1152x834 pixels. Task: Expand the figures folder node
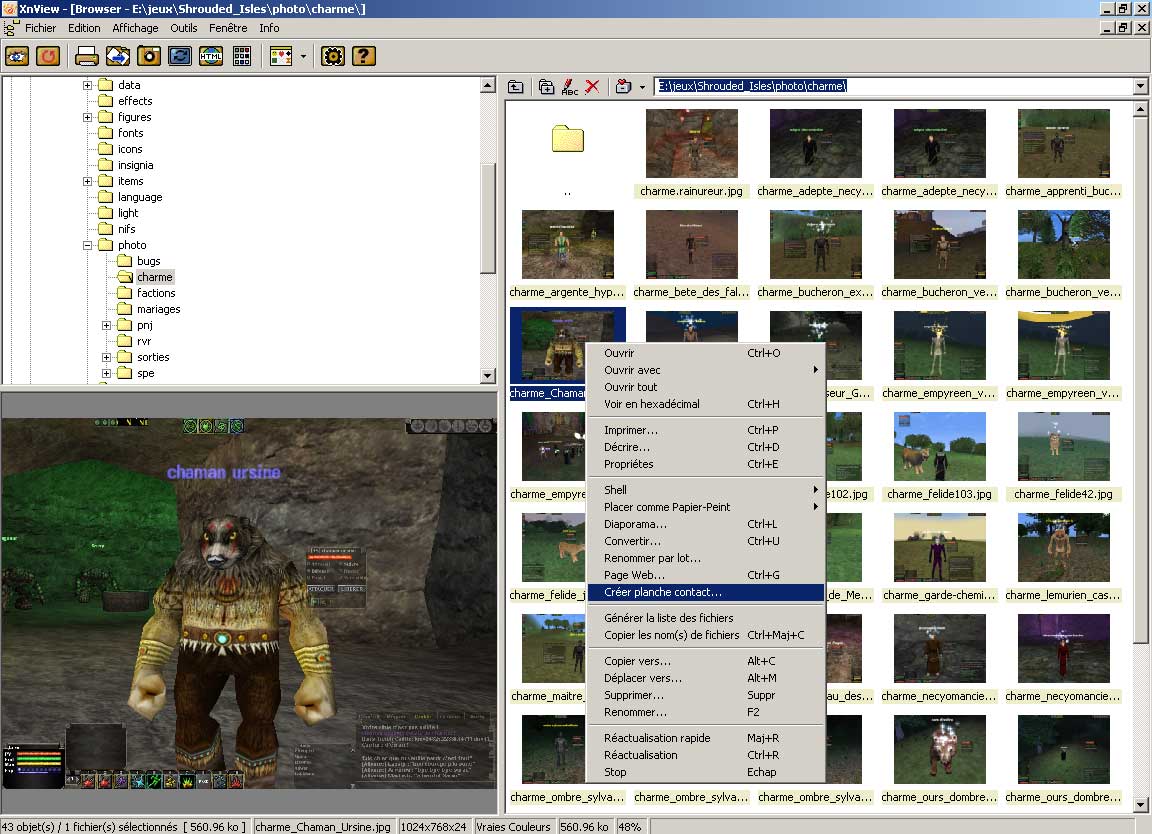87,117
